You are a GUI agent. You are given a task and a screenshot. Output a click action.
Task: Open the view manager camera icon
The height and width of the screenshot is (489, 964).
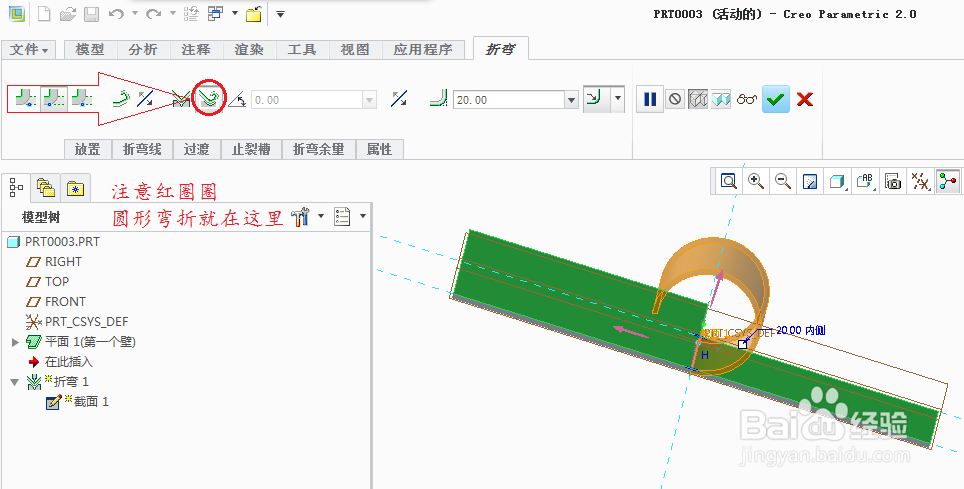[893, 181]
